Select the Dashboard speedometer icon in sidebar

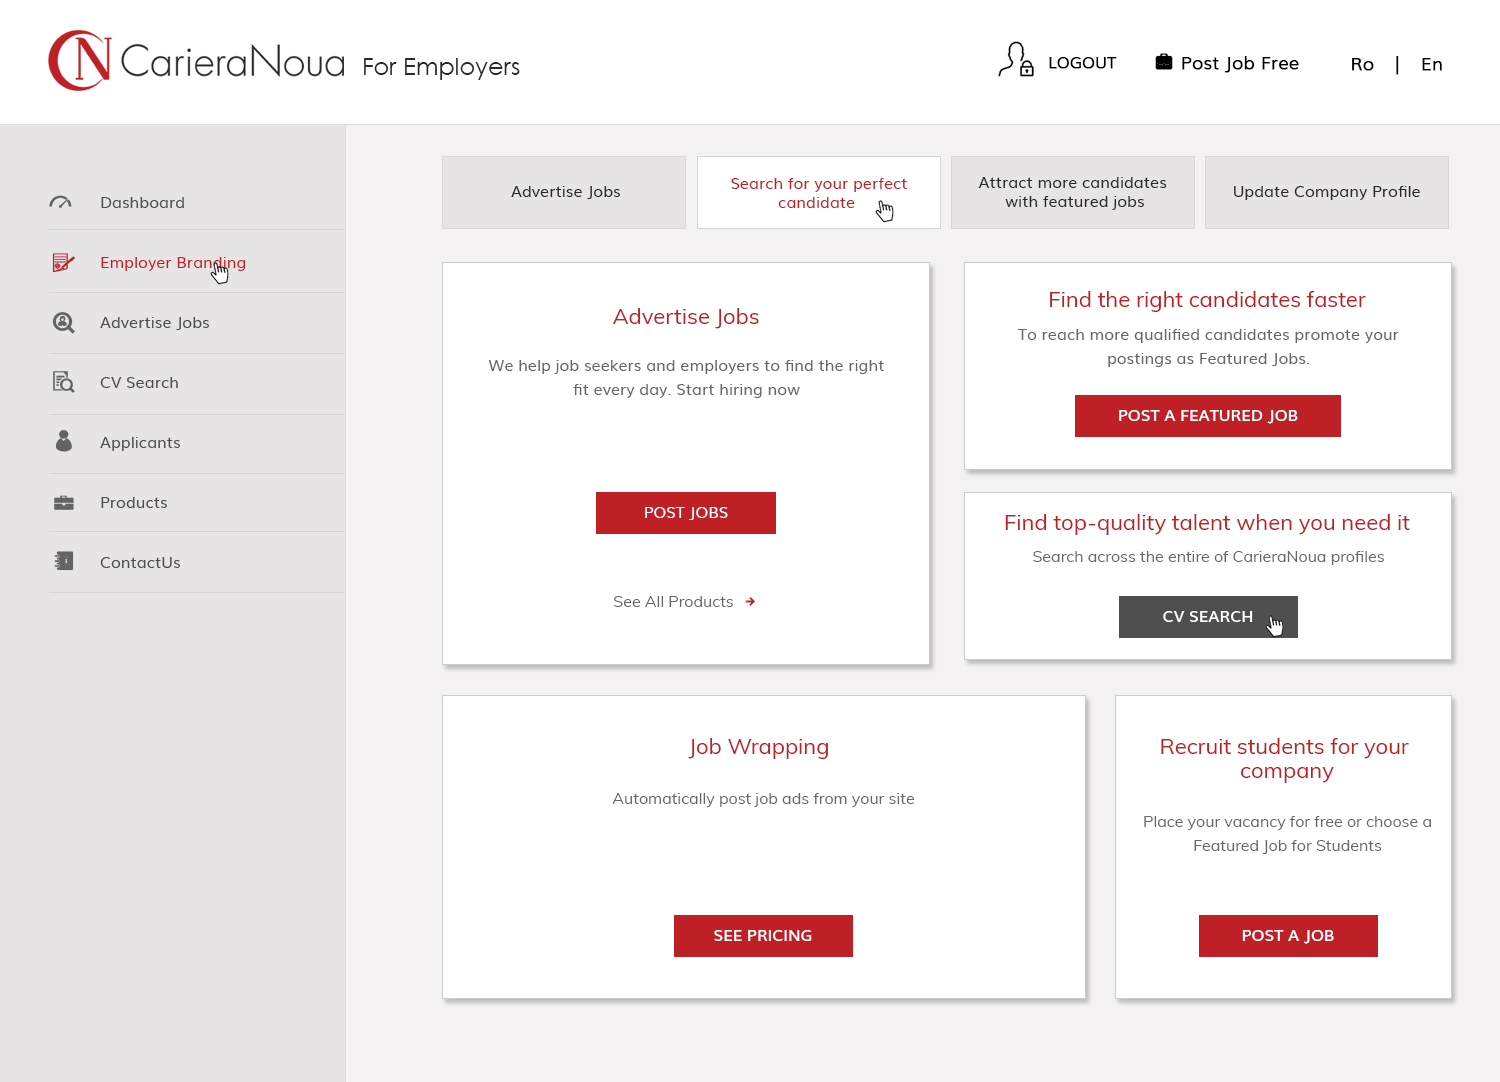pos(62,202)
